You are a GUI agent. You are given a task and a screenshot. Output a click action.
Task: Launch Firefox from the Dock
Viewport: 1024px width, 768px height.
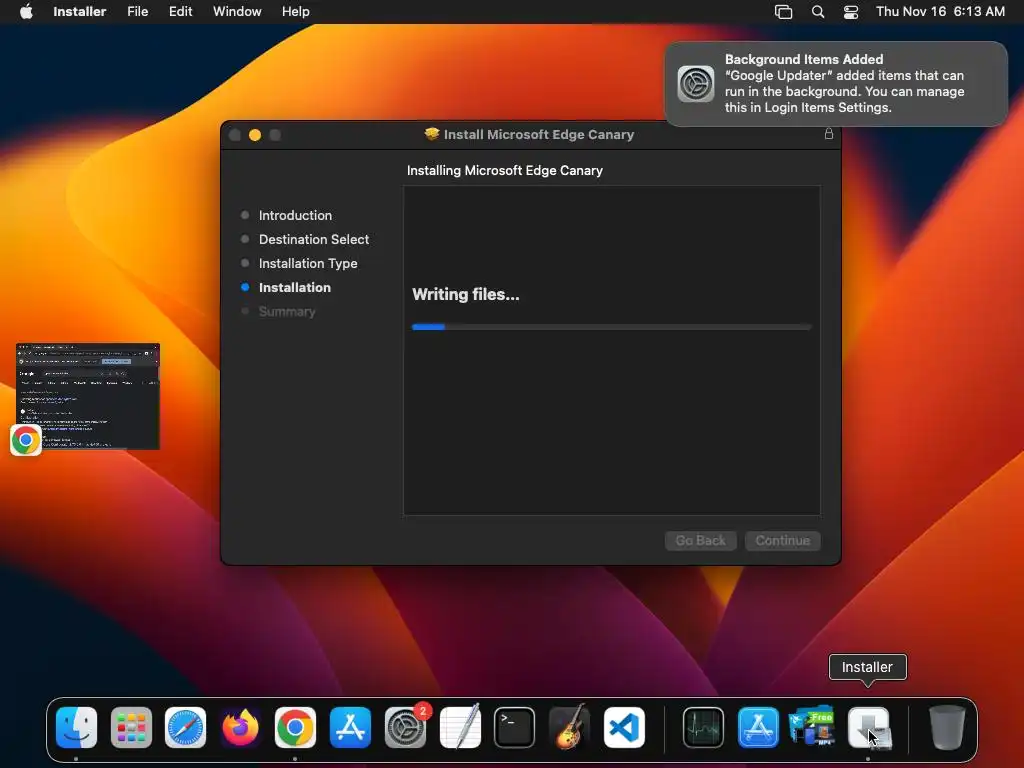(x=240, y=727)
